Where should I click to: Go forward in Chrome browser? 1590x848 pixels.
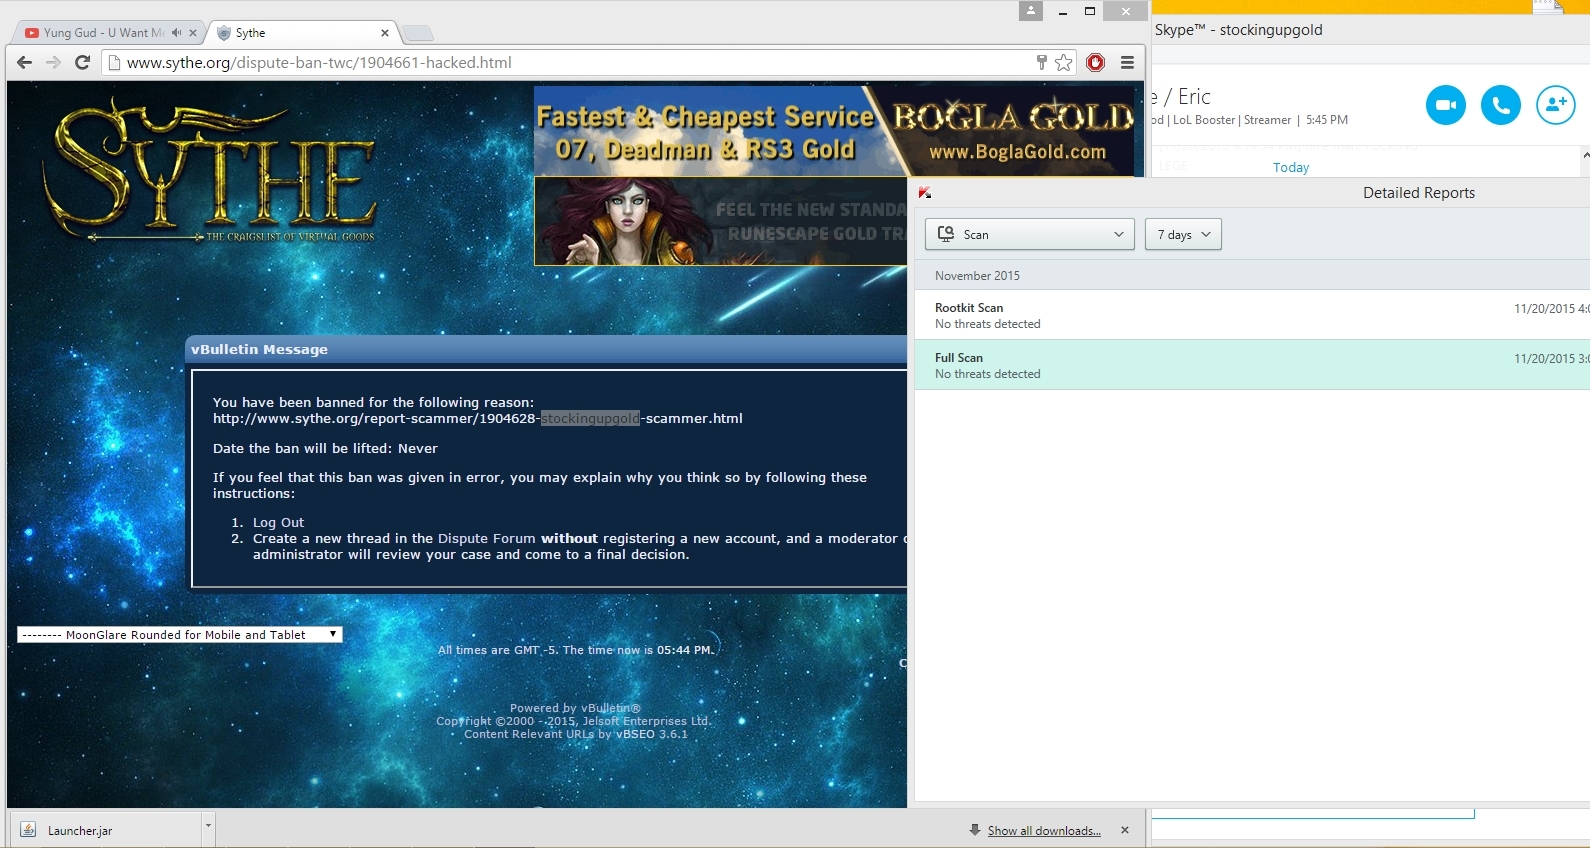click(54, 62)
